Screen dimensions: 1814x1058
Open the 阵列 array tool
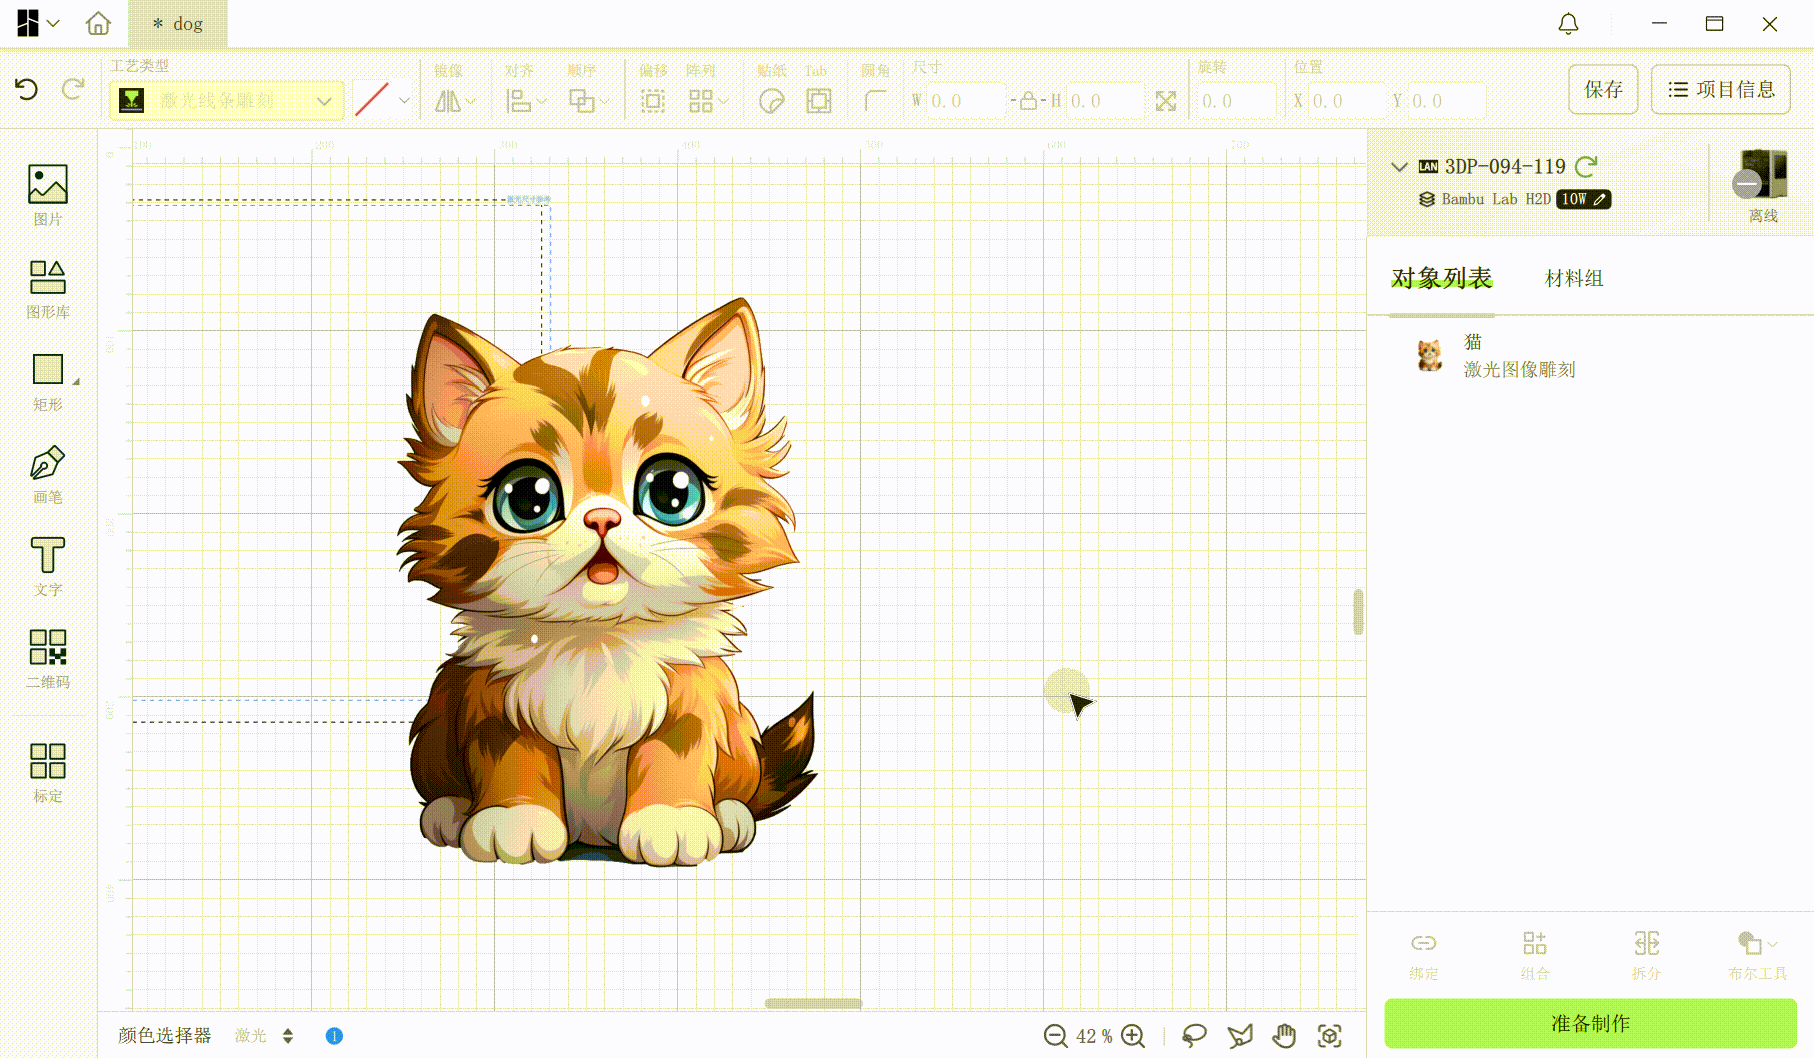(707, 101)
